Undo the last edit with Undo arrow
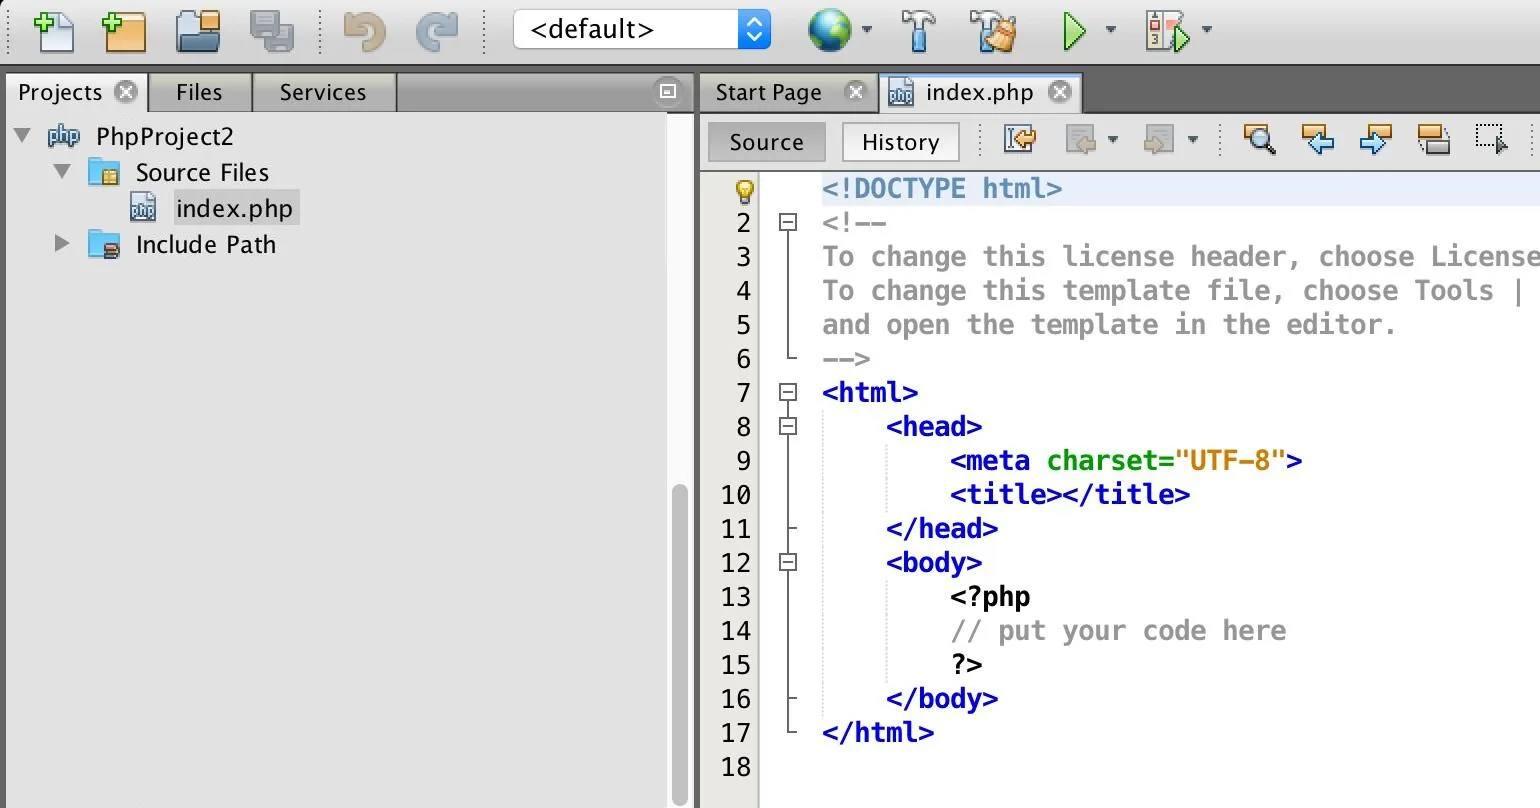Image resolution: width=1540 pixels, height=808 pixels. [x=364, y=31]
